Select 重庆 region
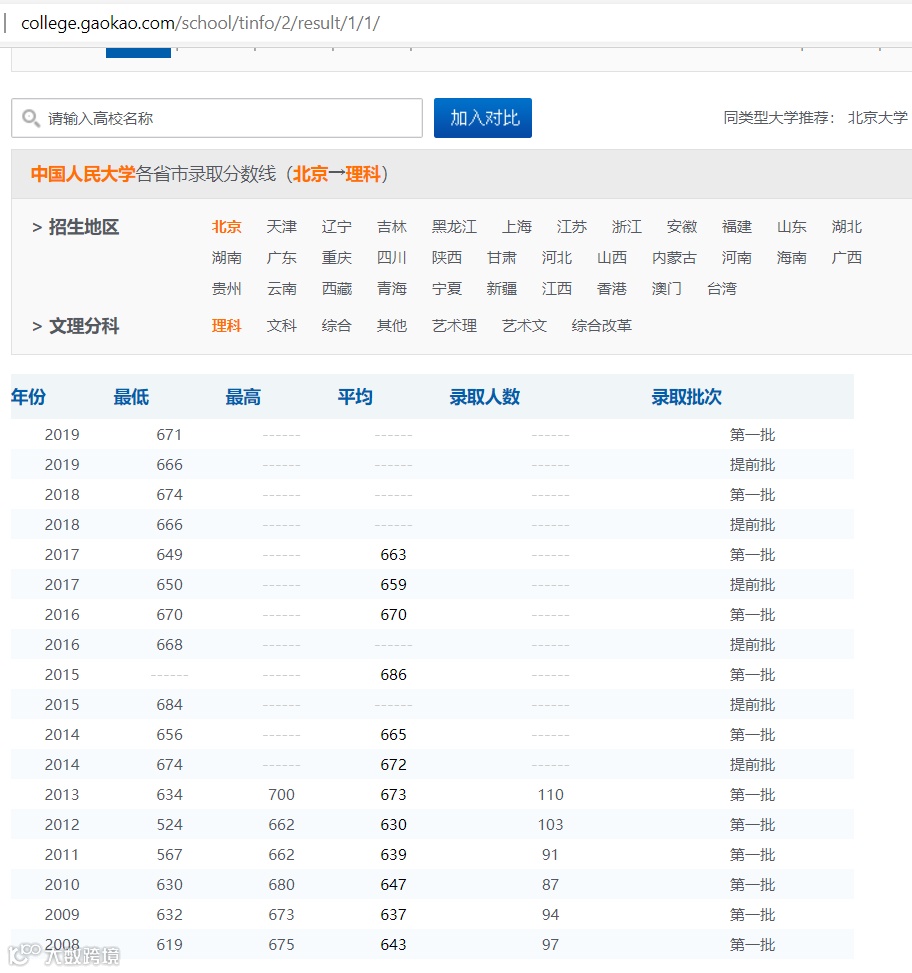This screenshot has height=973, width=912. pos(337,258)
